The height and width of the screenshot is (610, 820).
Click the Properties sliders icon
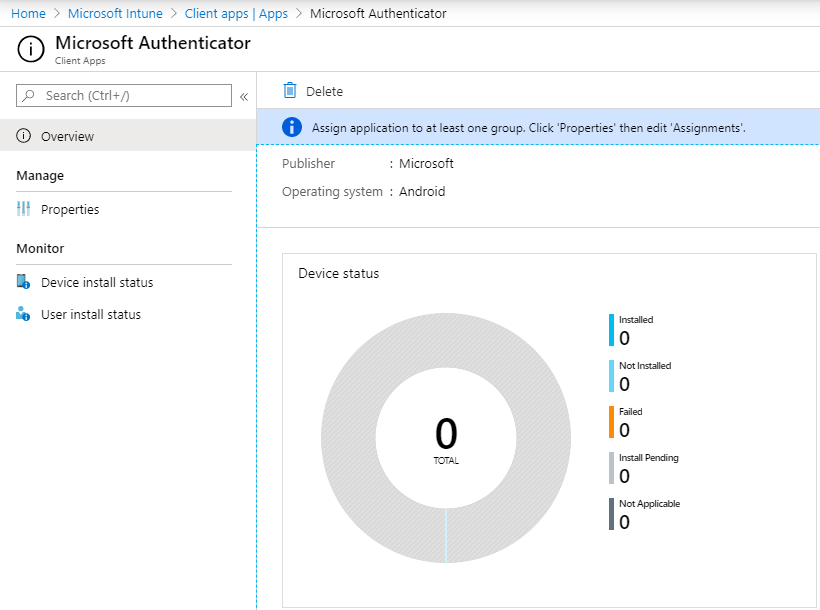(x=24, y=209)
